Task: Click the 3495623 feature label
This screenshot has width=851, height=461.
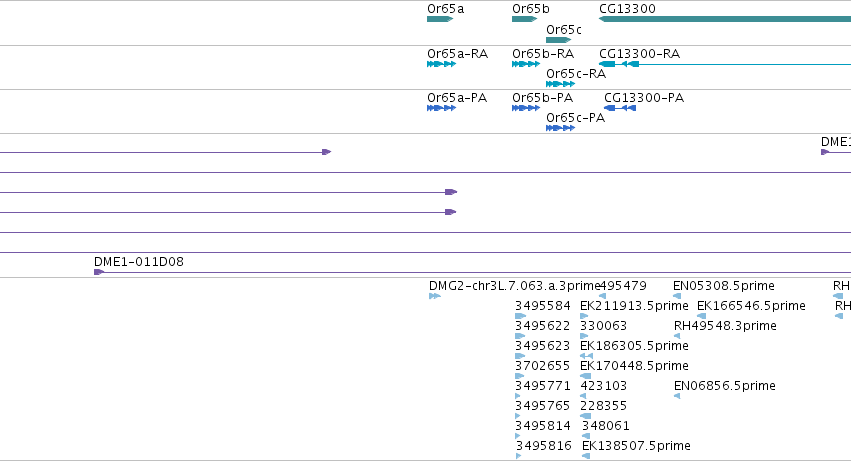Action: (543, 346)
